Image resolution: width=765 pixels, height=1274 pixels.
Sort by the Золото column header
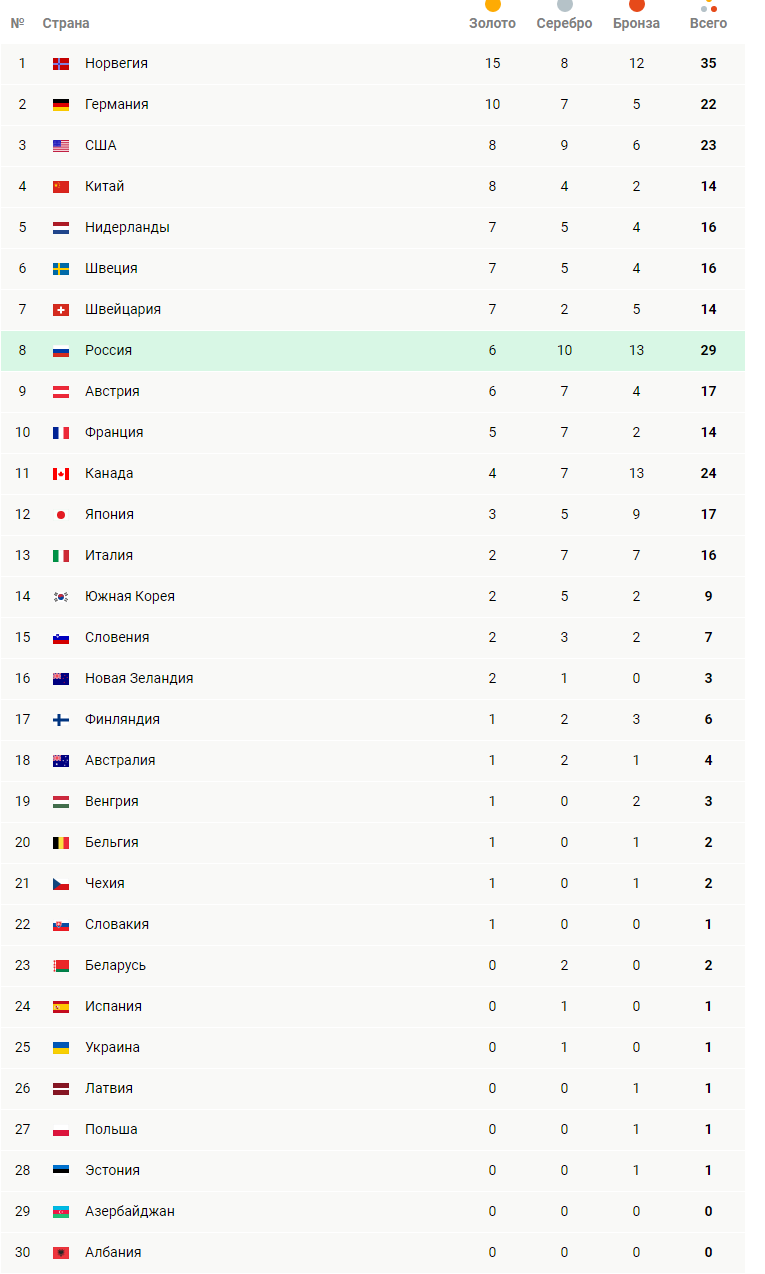click(492, 23)
